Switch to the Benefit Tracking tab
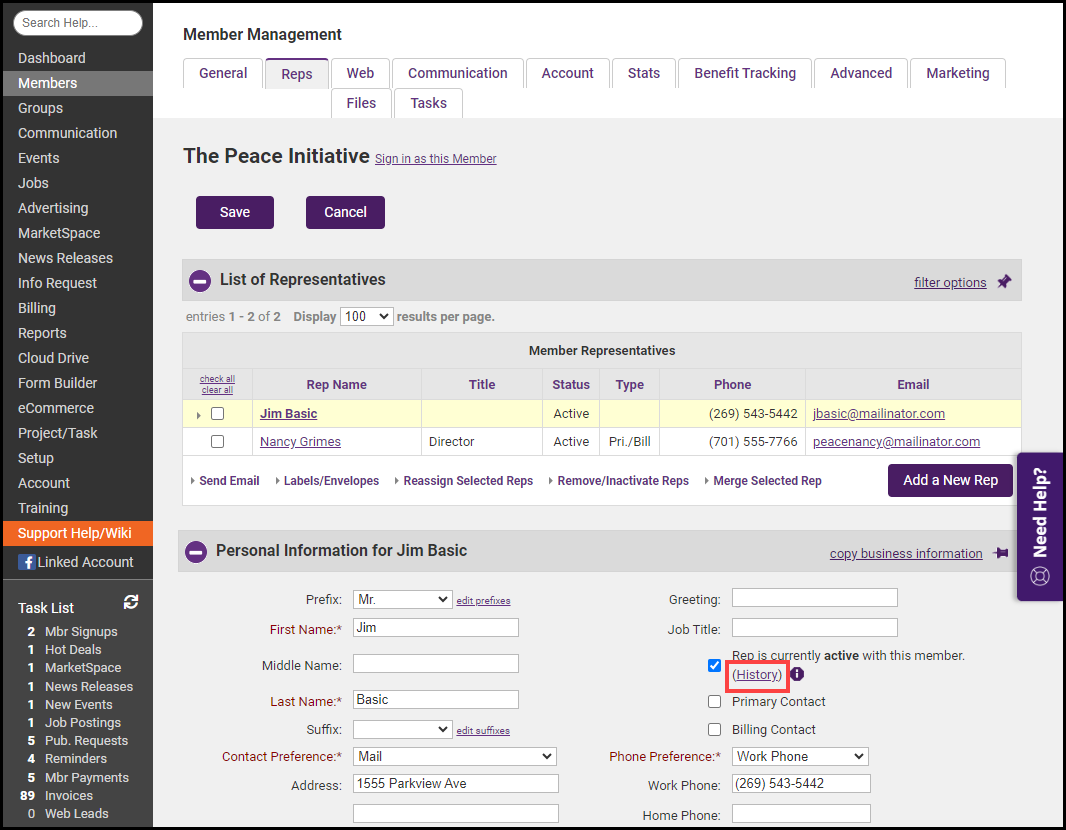This screenshot has height=830, width=1066. 745,73
